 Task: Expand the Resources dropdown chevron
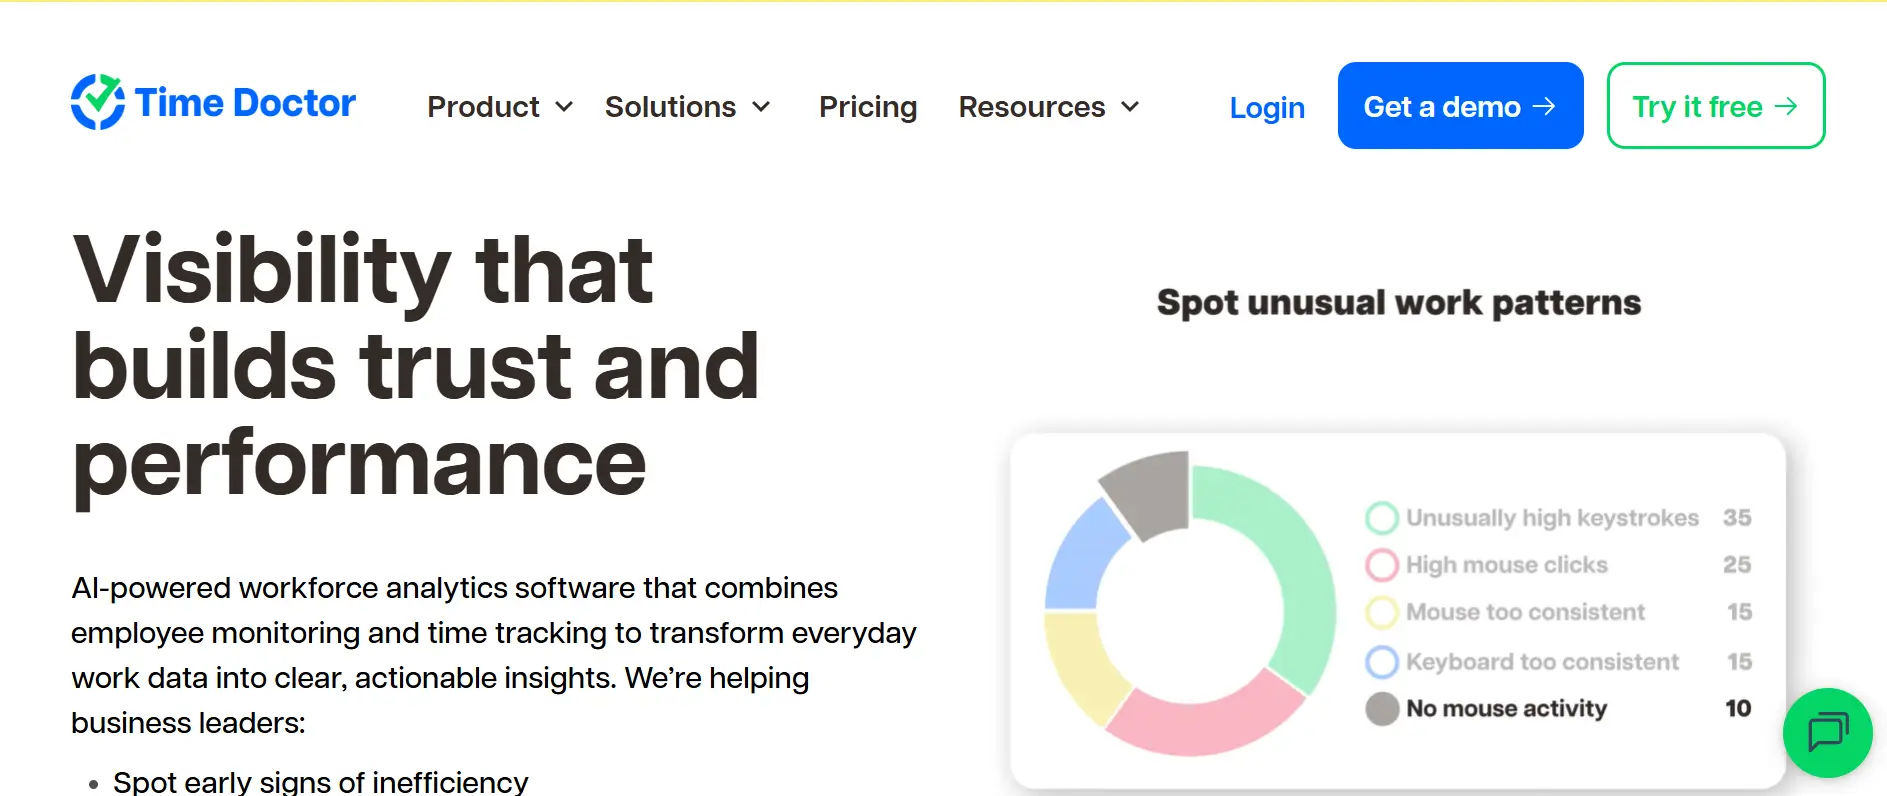coord(1130,107)
